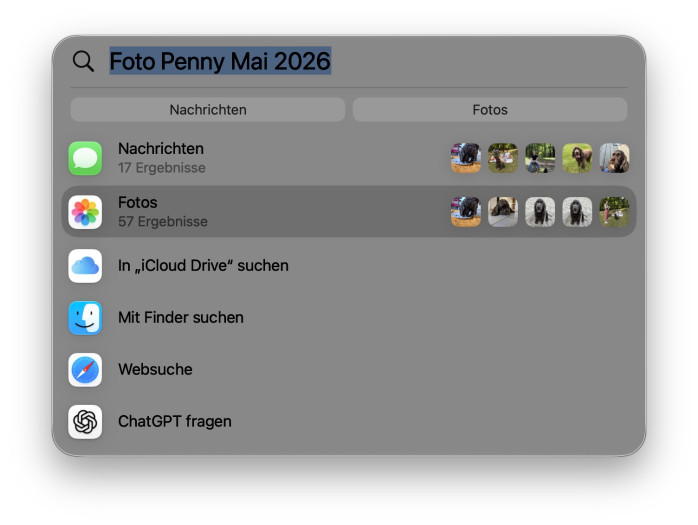Click the ChatGPT logo icon
The width and height of the screenshot is (698, 525).
85,422
